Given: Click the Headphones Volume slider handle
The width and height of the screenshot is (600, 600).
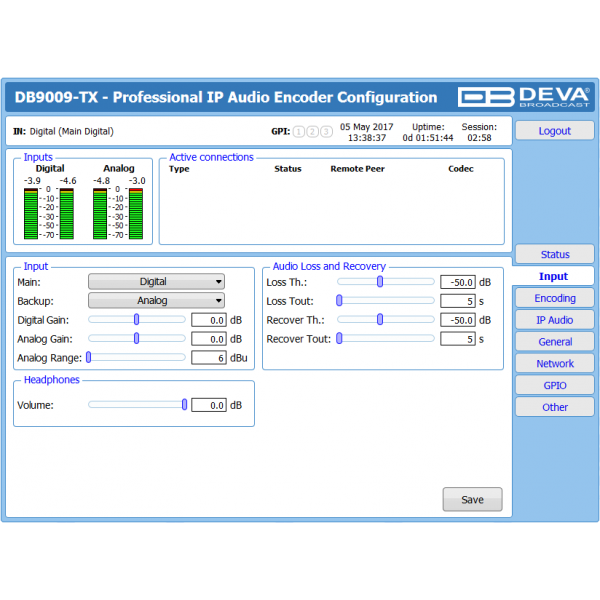Looking at the screenshot, I should (184, 404).
